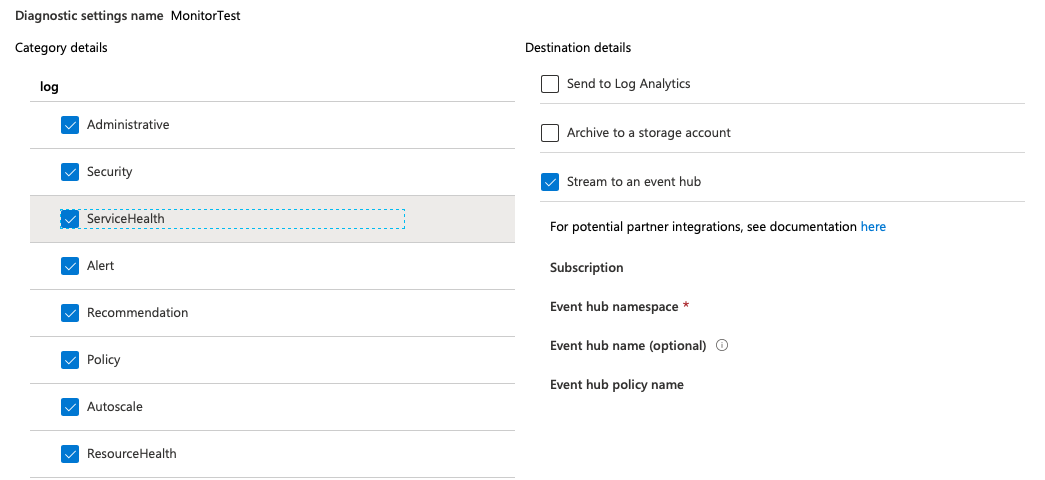1045x480 pixels.
Task: Uncheck the Recommendation checkbox
Action: pos(70,313)
